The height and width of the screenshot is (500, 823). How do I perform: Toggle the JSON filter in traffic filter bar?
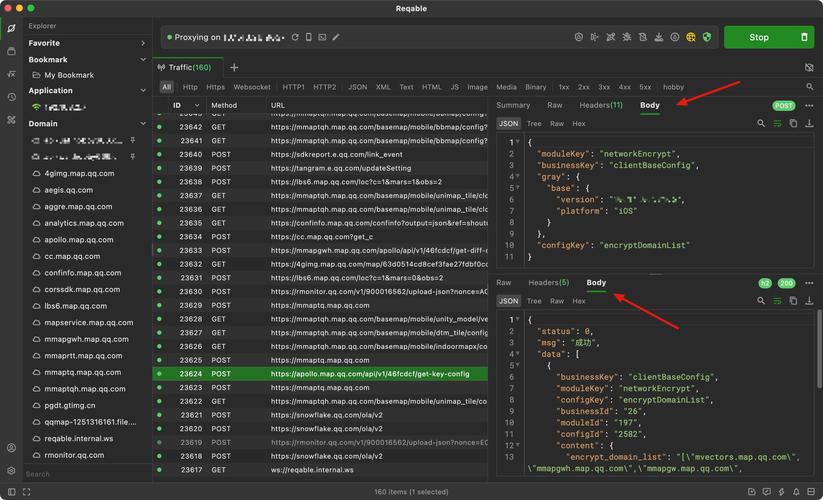click(357, 87)
